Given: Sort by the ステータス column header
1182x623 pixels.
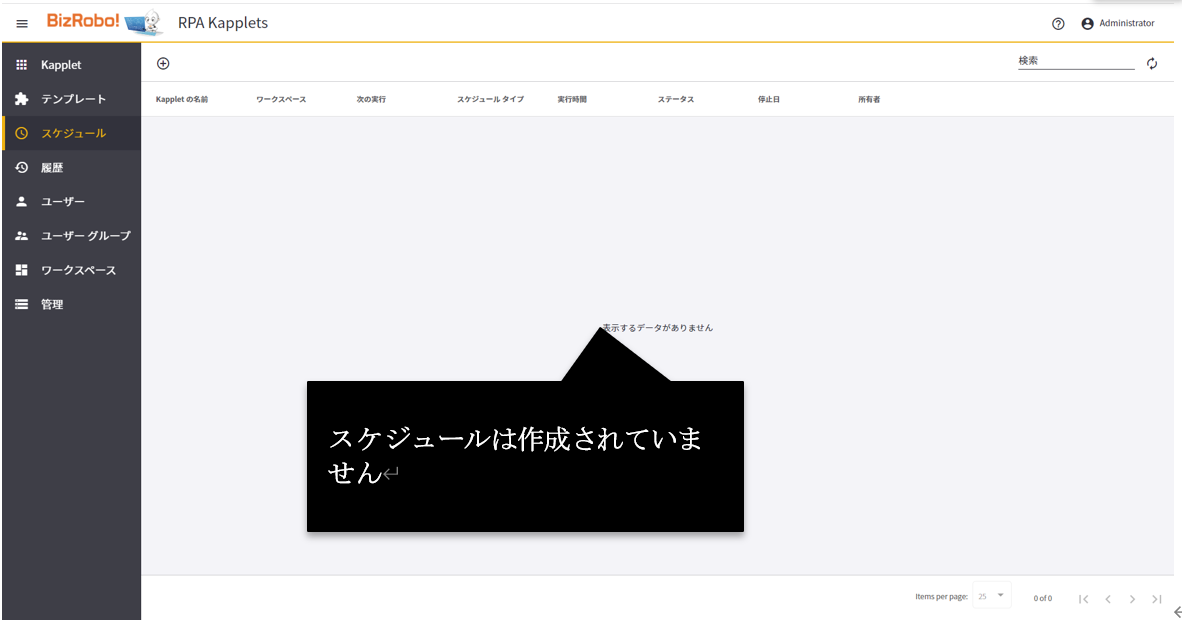Looking at the screenshot, I should coord(674,99).
